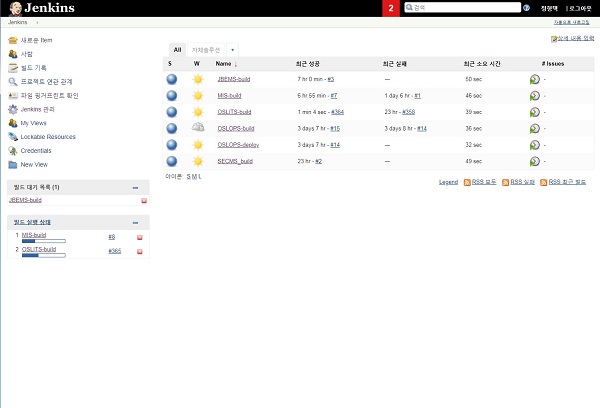Sort by the S status column header
This screenshot has width=600, height=408.
[x=170, y=64]
